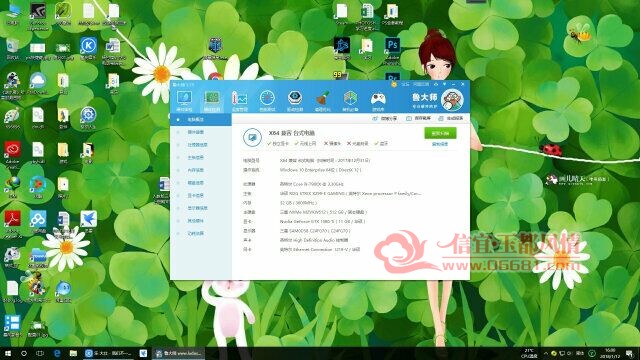
Task: Click the Weibo share button
Action: [x=384, y=118]
